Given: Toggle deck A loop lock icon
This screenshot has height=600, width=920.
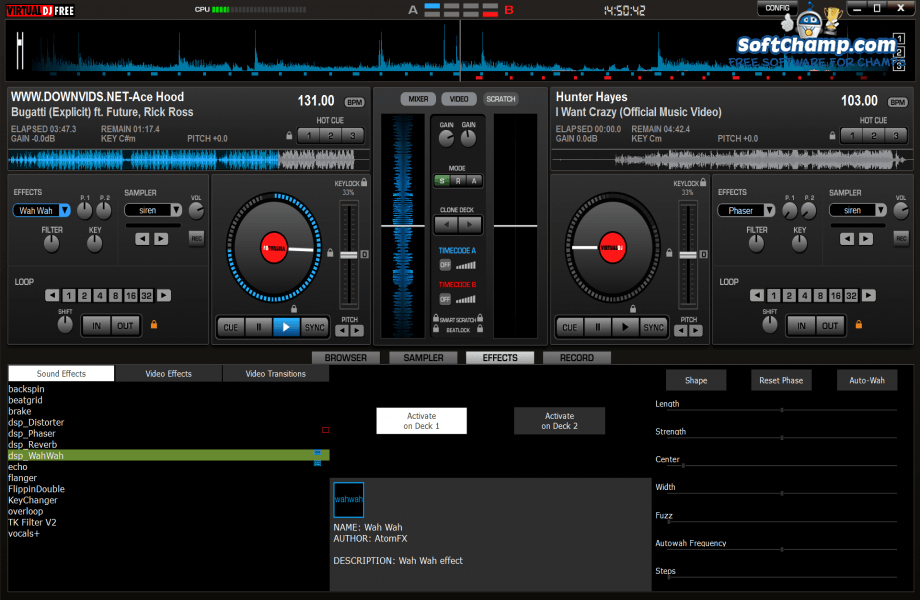Looking at the screenshot, I should pyautogui.click(x=154, y=324).
